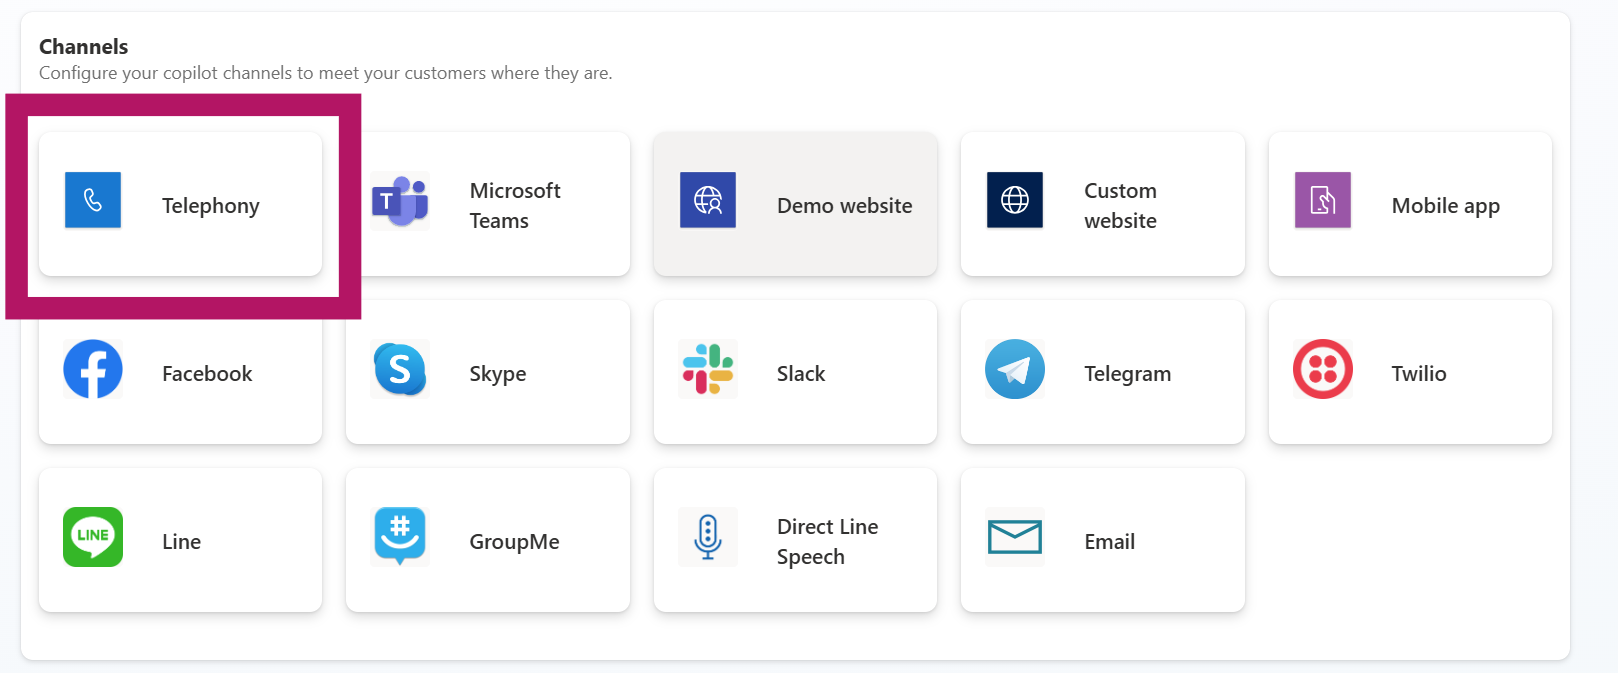Click the Slack logo icon
This screenshot has height=673, width=1618.
pos(708,369)
